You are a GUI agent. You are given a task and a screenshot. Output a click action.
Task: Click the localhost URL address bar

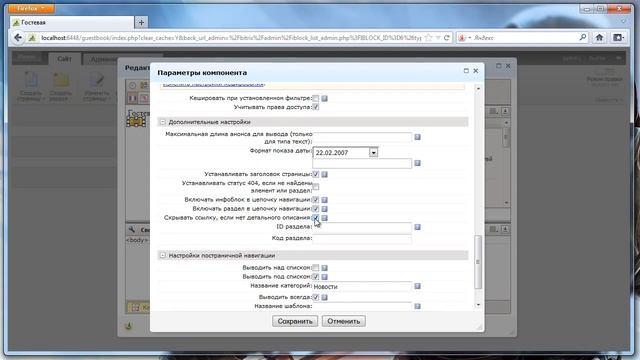tap(231, 38)
